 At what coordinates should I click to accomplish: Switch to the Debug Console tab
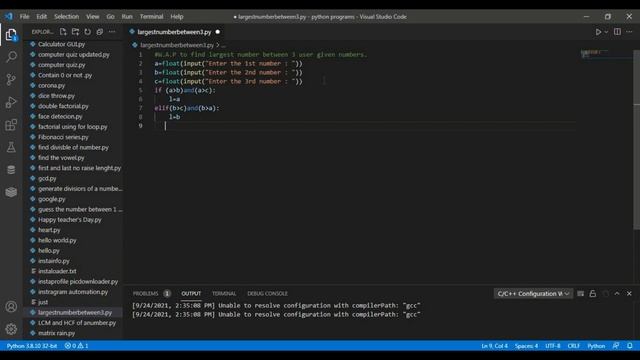coord(267,293)
